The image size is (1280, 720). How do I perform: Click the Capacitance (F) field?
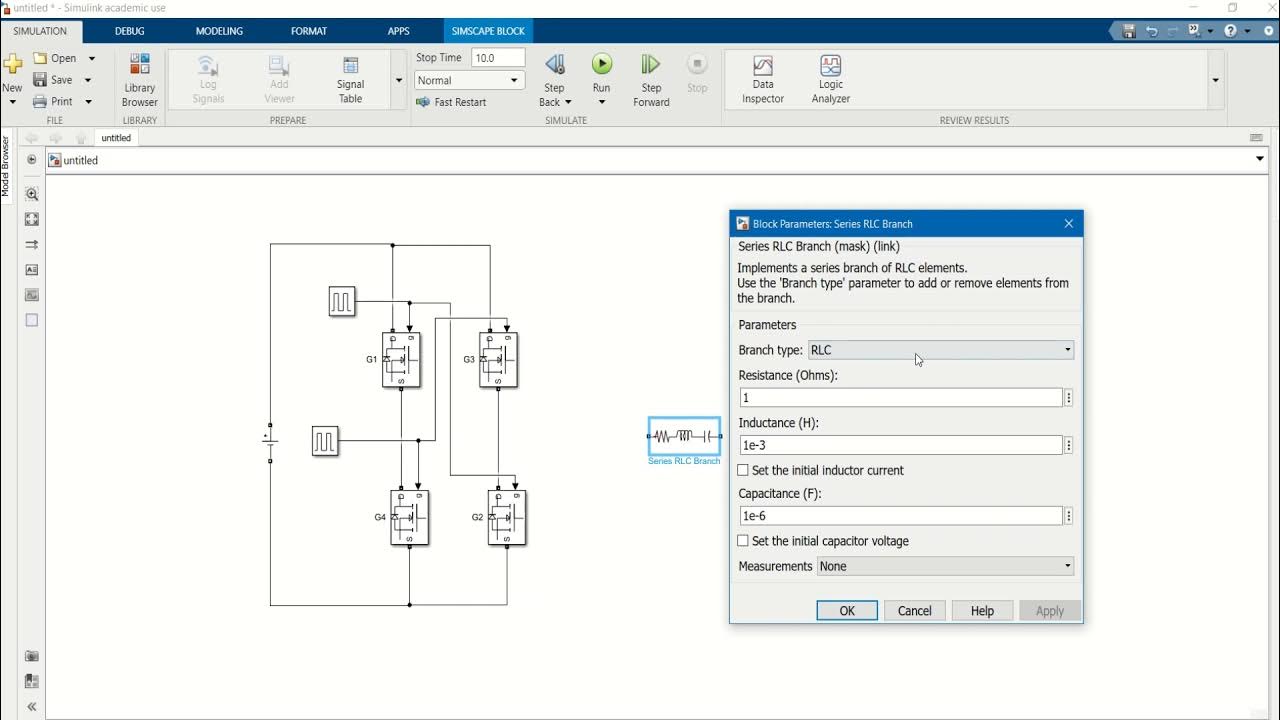tap(900, 516)
